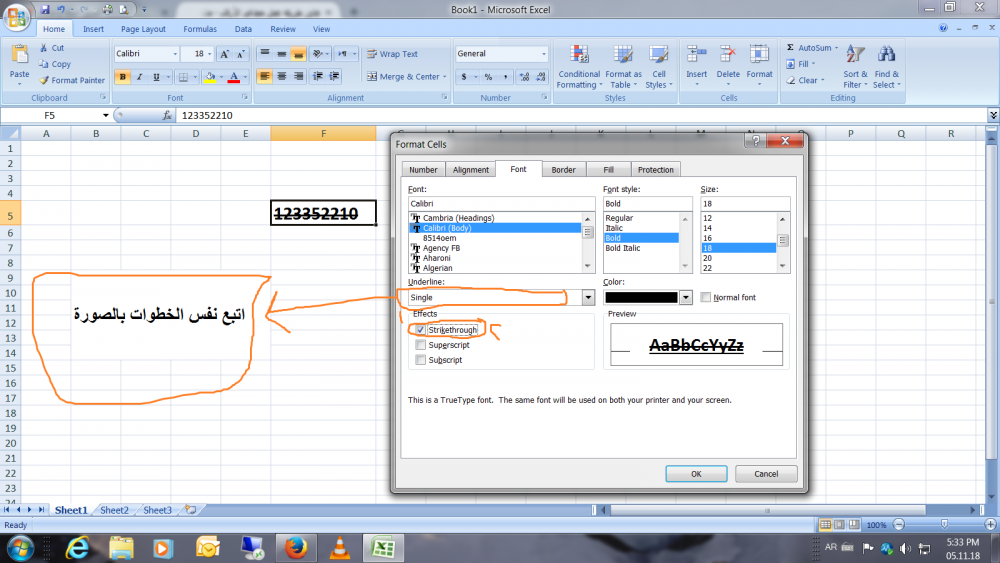The width and height of the screenshot is (1000, 563).
Task: Expand the ribbon font size dropdown
Action: click(x=209, y=54)
